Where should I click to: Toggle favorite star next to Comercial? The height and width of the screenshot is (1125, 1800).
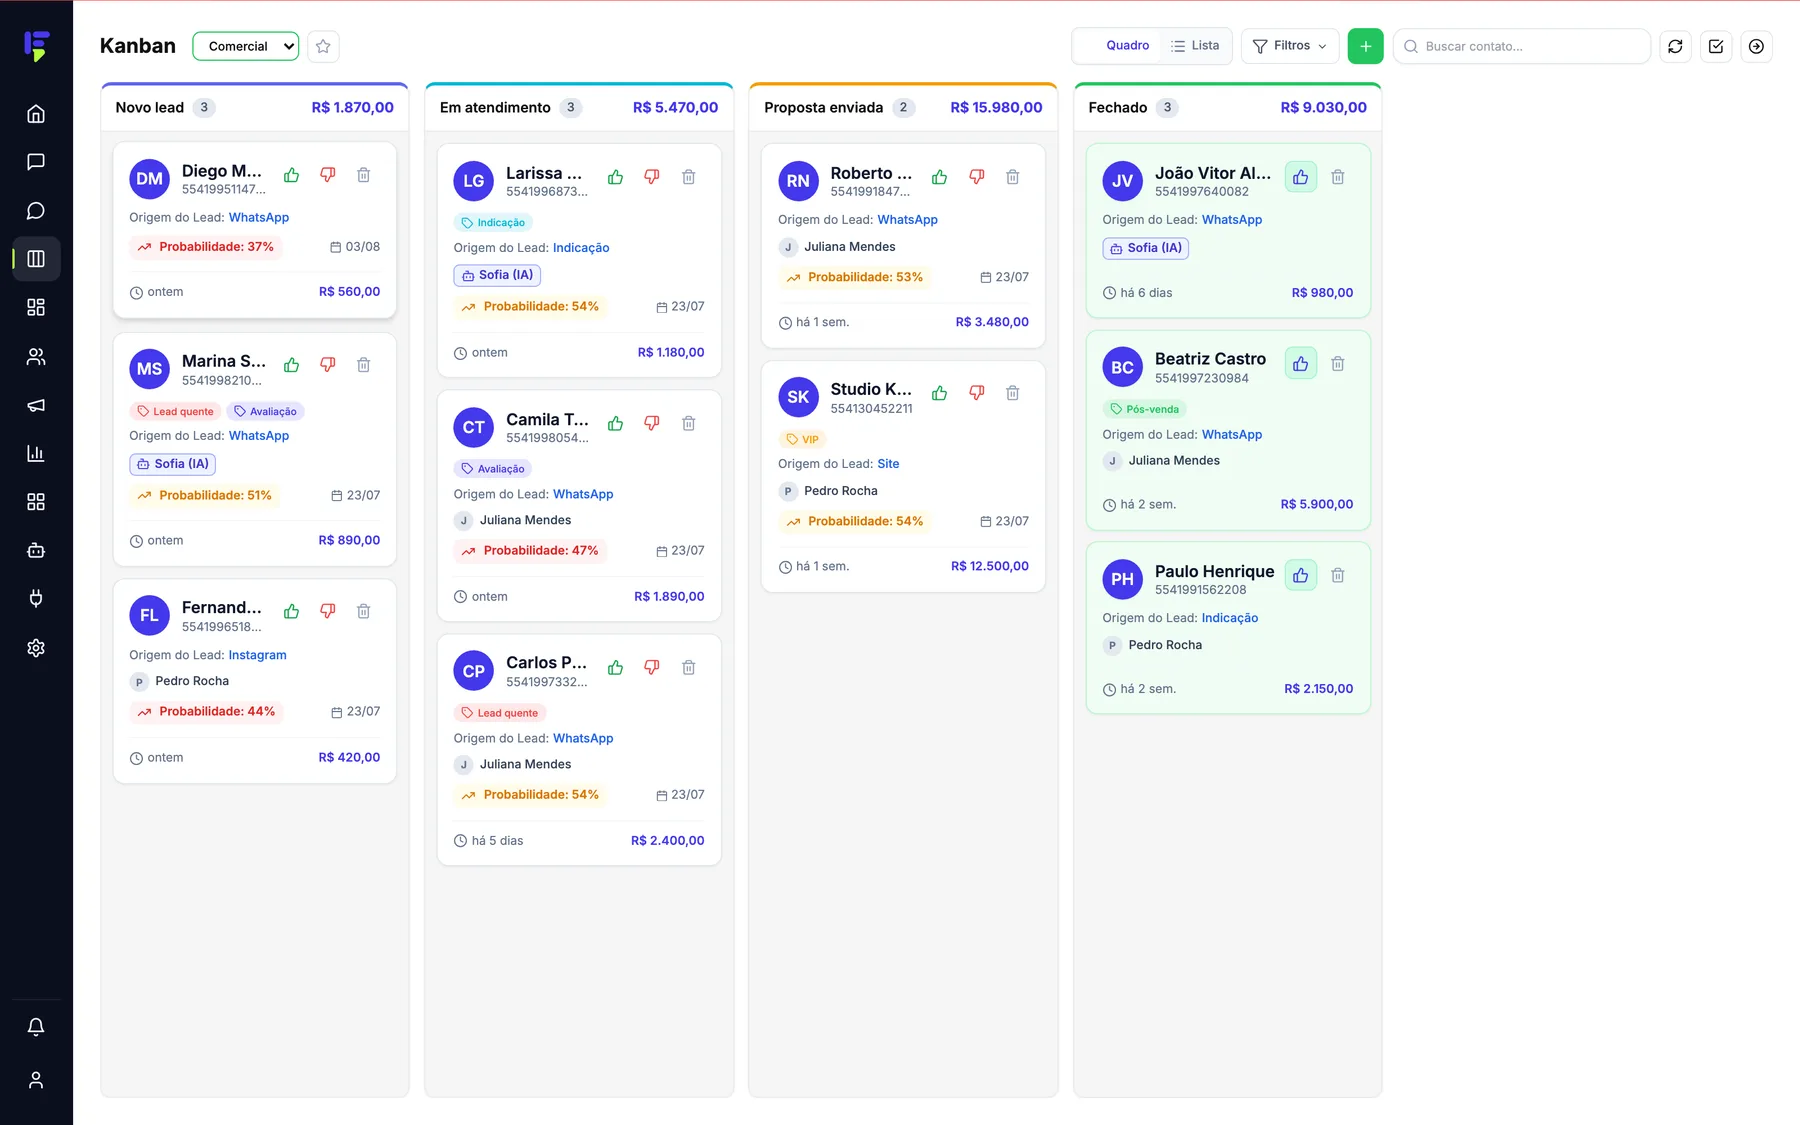(323, 46)
